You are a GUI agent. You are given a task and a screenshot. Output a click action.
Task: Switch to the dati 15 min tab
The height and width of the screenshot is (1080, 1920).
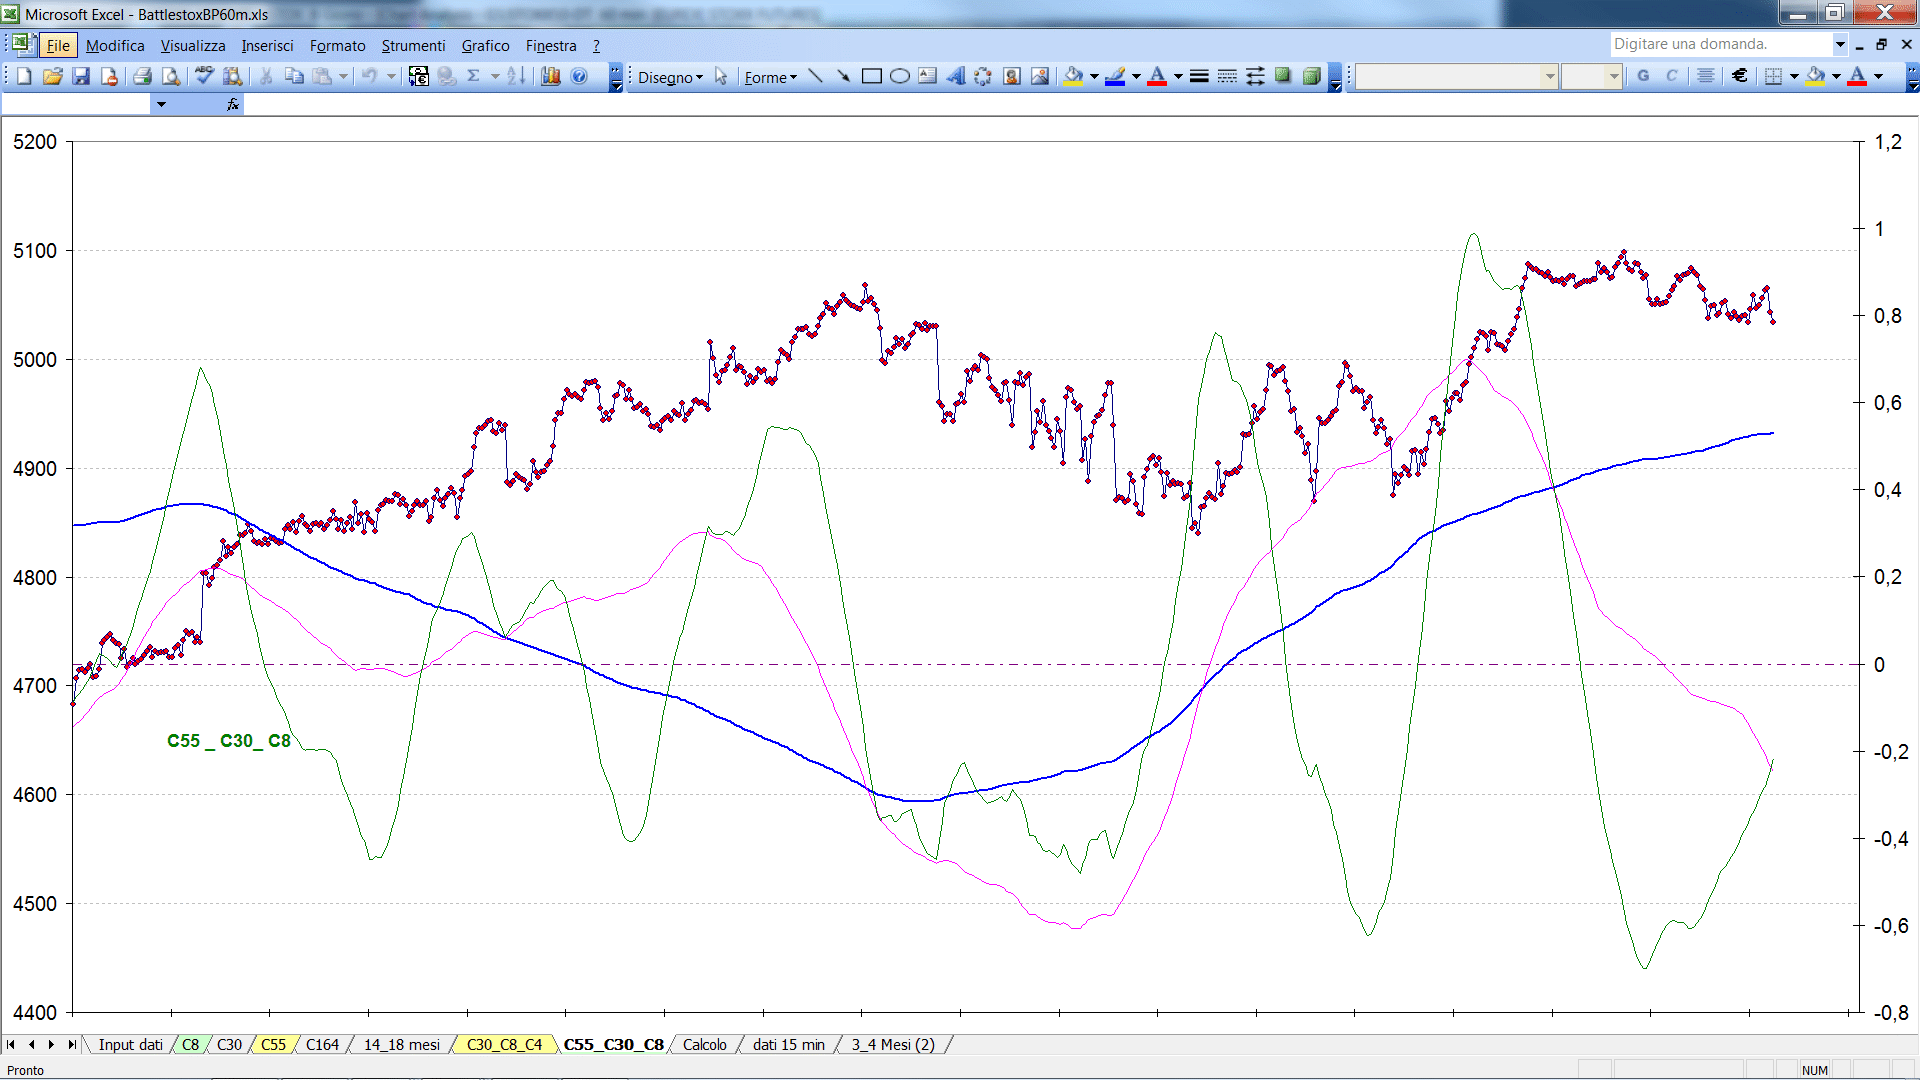[788, 1044]
